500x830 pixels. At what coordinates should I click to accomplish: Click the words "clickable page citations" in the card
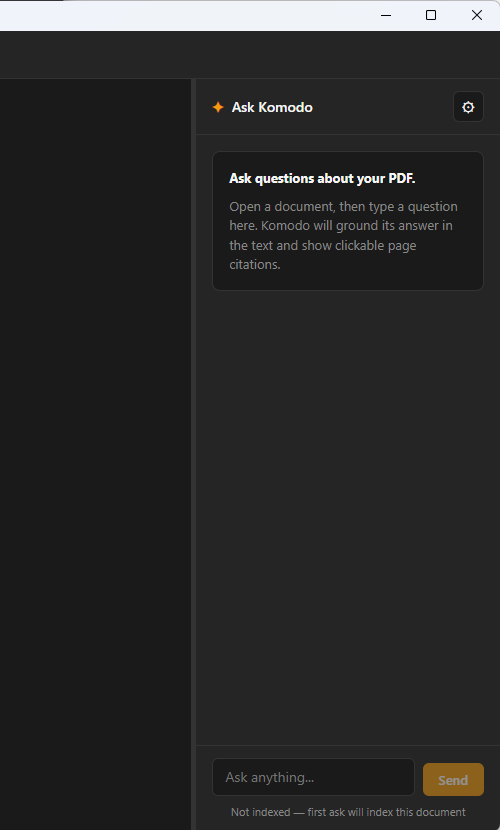(323, 255)
